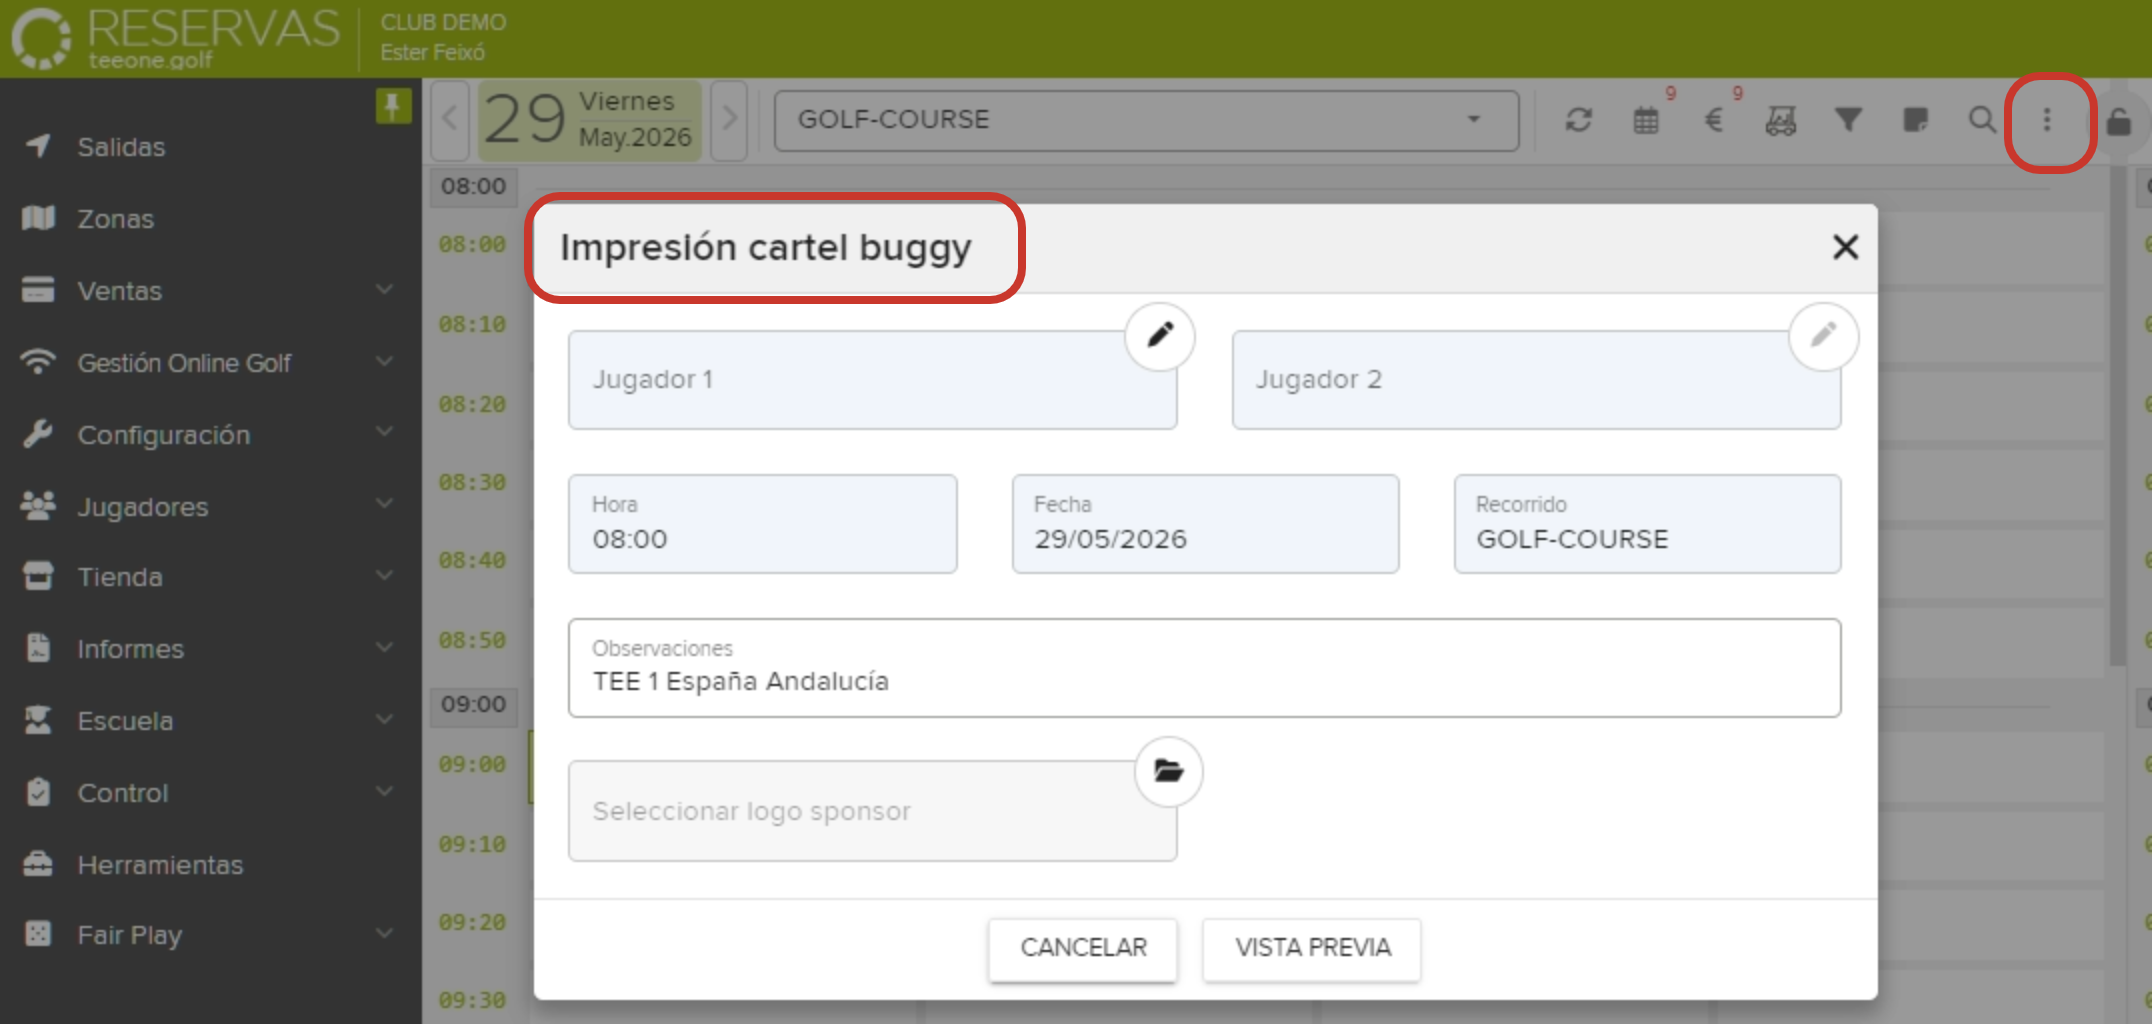Select the 09:20 tee time row
2152x1024 pixels.
pos(473,923)
